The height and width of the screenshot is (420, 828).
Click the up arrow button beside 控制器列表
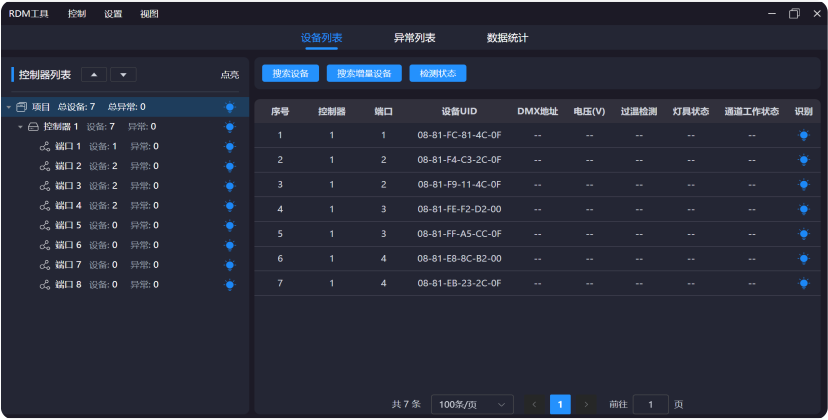94,74
